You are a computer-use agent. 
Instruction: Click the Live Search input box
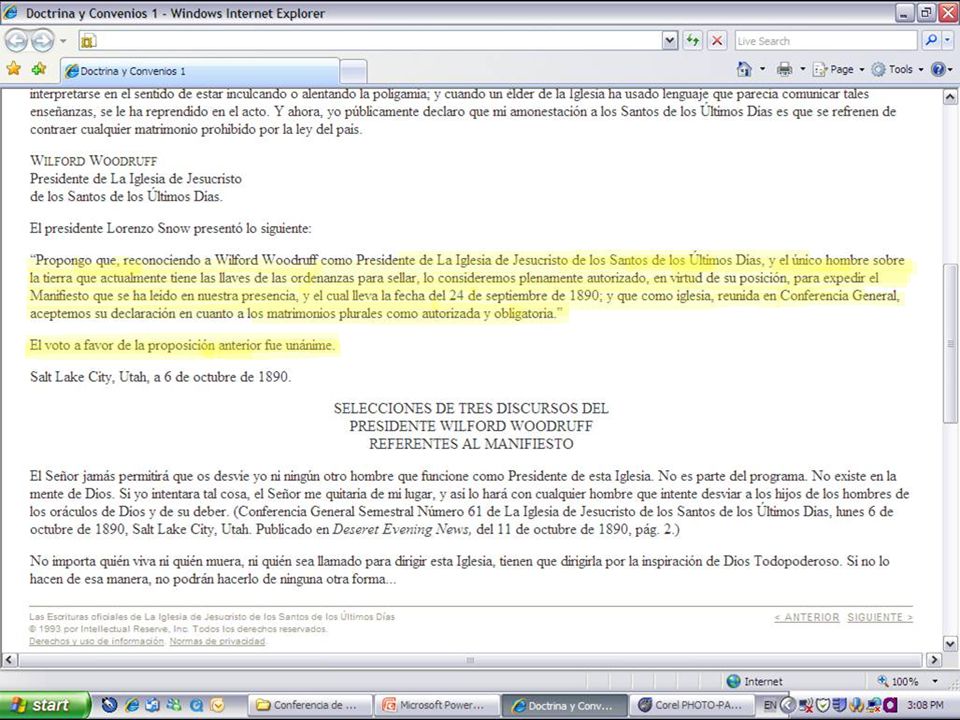(x=825, y=41)
